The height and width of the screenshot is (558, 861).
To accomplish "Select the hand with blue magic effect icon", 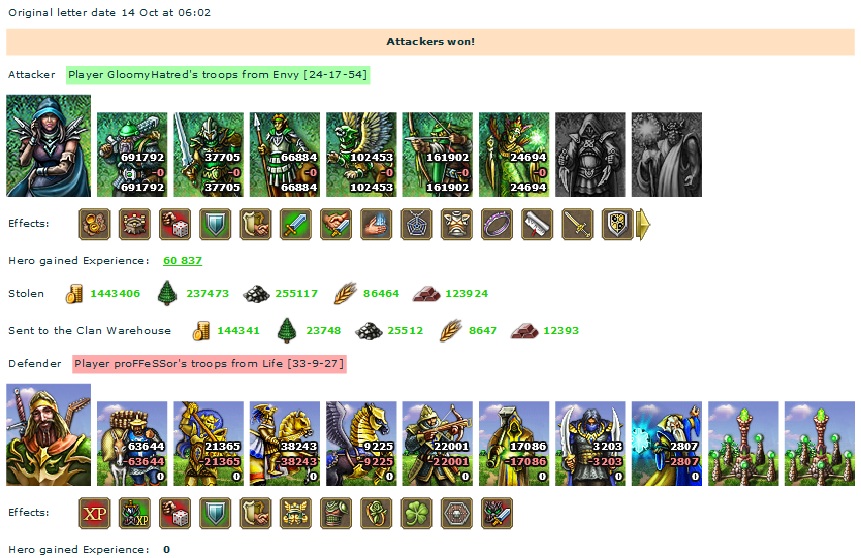I will (x=376, y=224).
